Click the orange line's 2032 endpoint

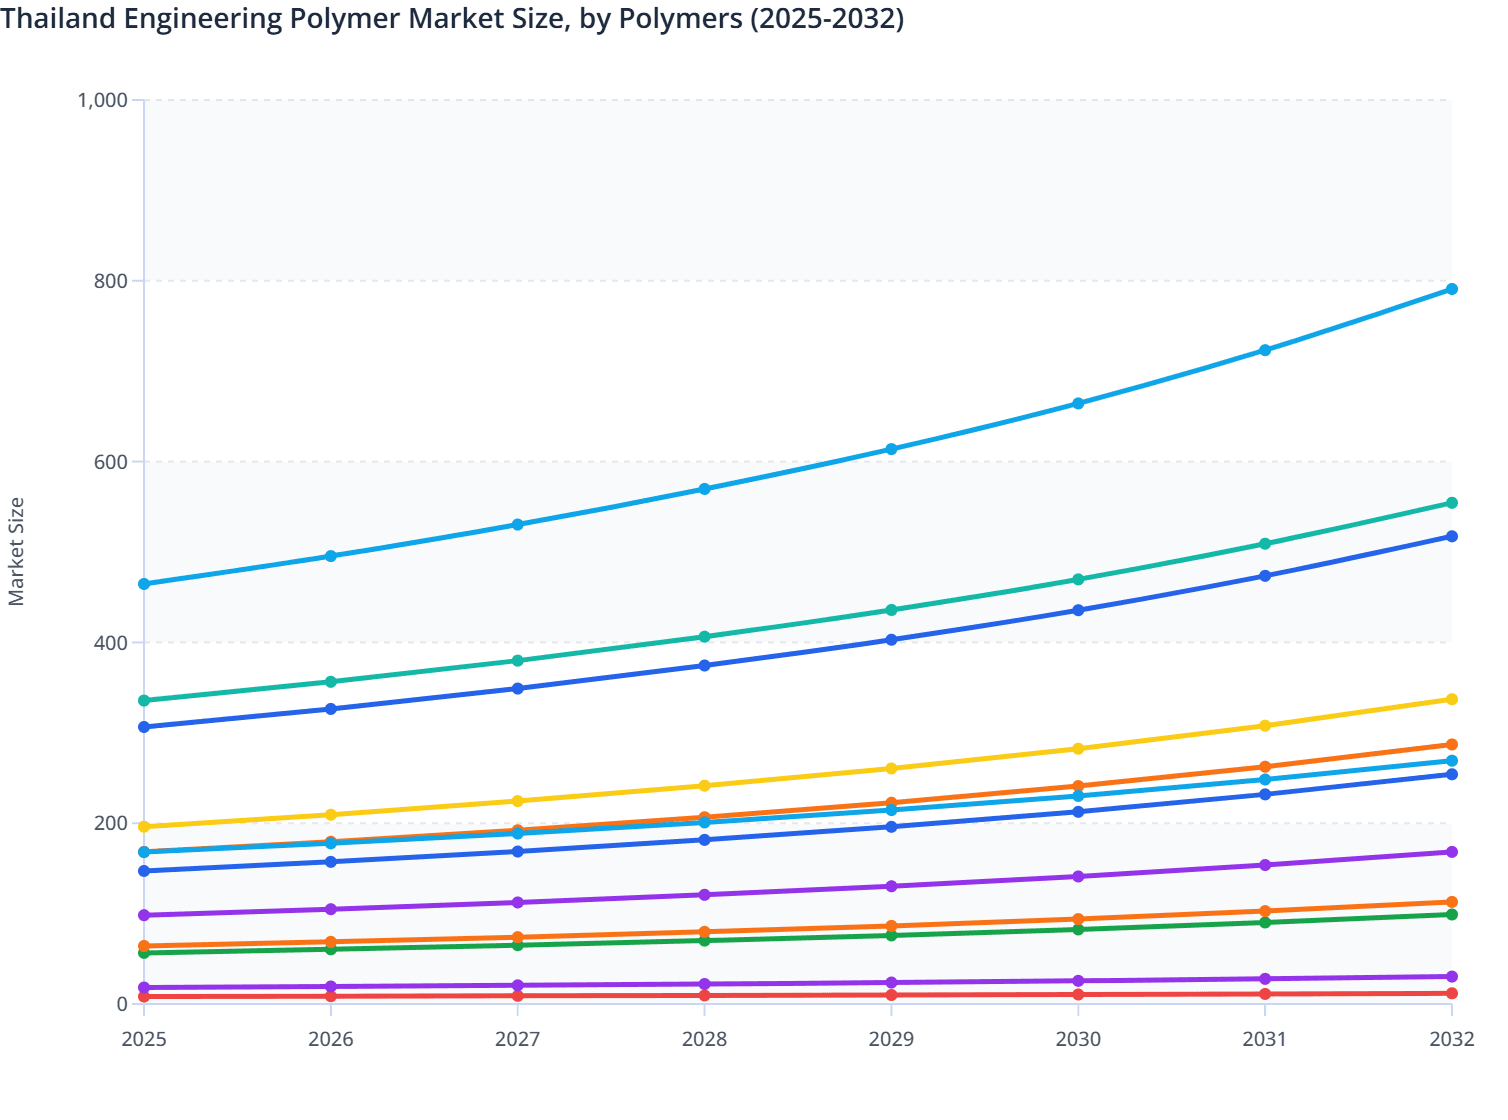[x=1450, y=744]
